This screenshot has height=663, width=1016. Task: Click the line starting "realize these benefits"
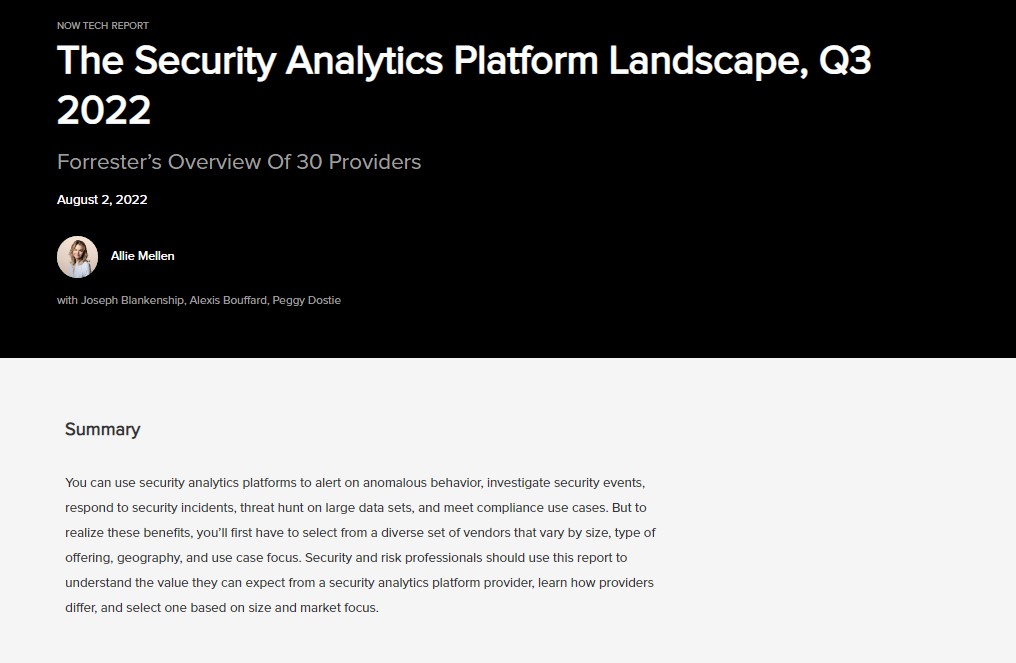click(x=360, y=533)
